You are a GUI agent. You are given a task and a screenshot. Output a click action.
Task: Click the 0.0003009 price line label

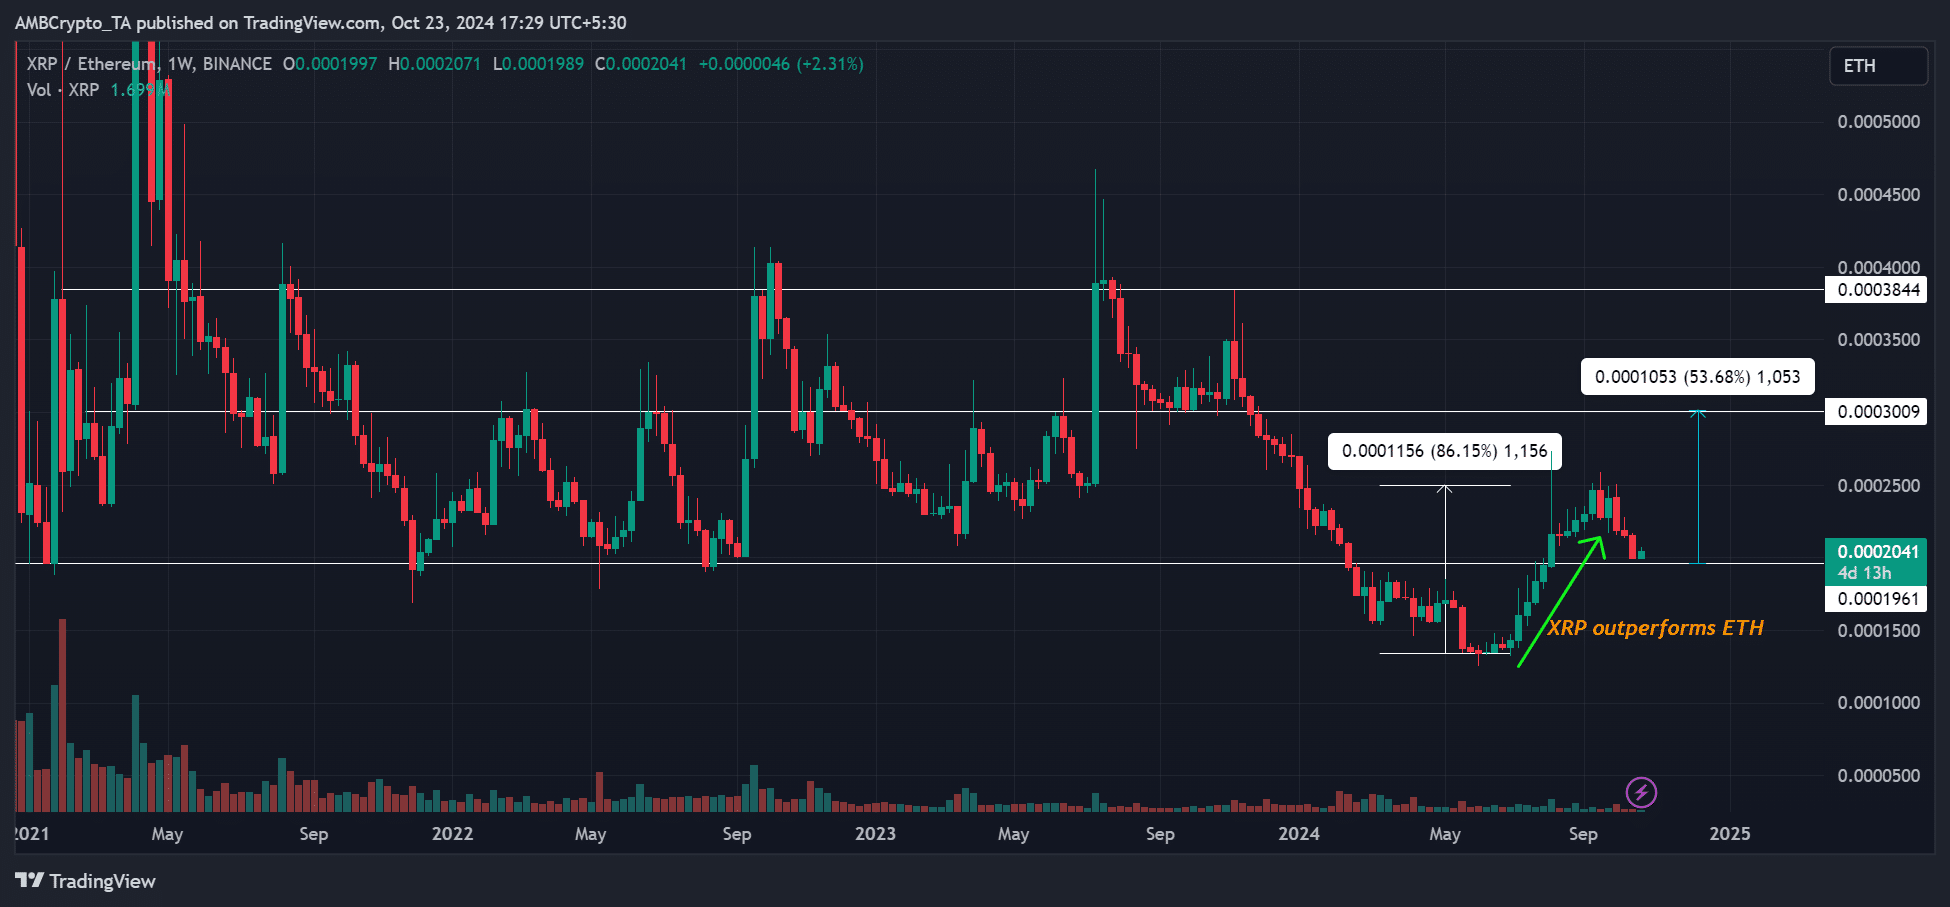[1877, 412]
